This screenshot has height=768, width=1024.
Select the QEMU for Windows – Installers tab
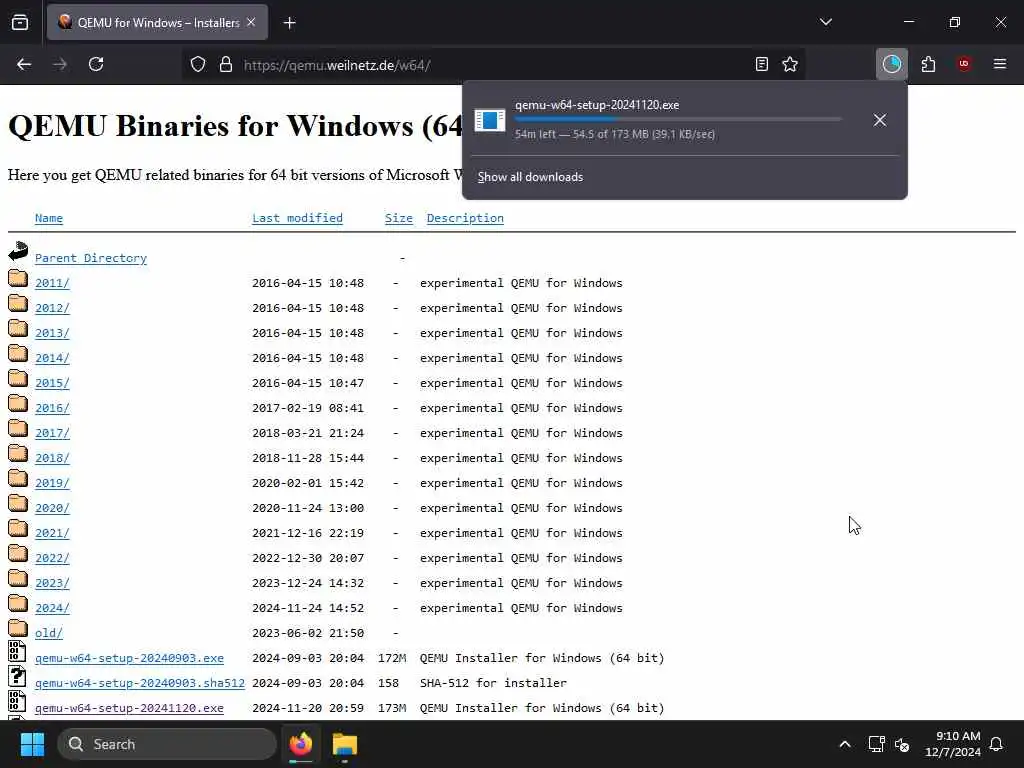tap(157, 22)
